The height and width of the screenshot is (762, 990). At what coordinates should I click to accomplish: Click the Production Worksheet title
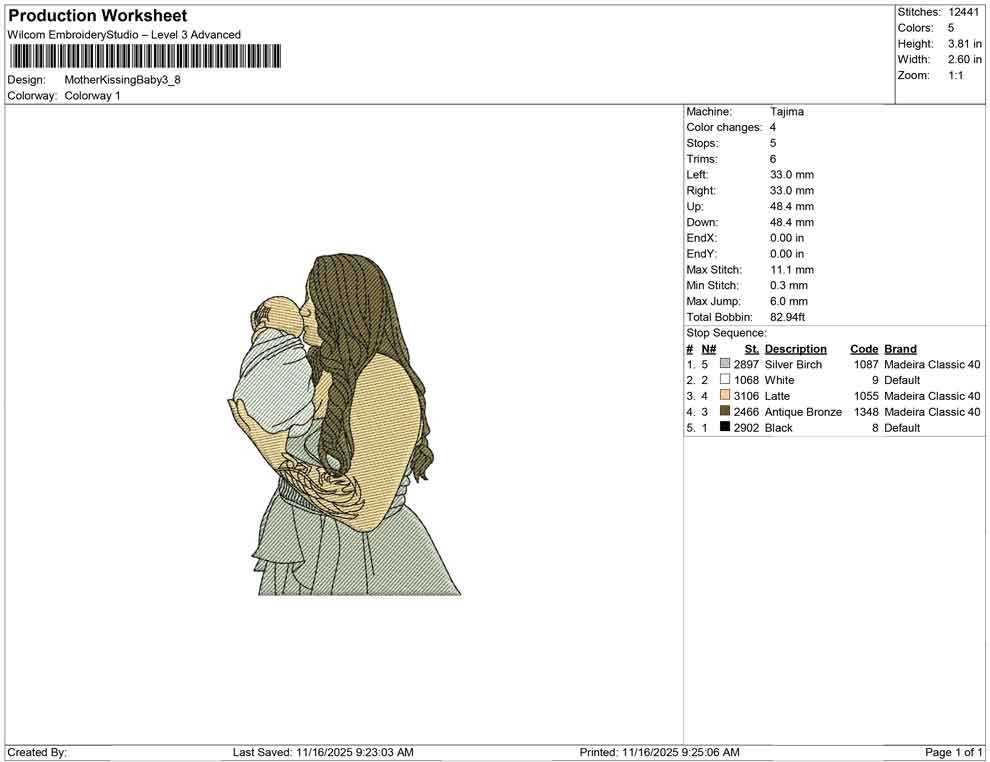point(98,16)
